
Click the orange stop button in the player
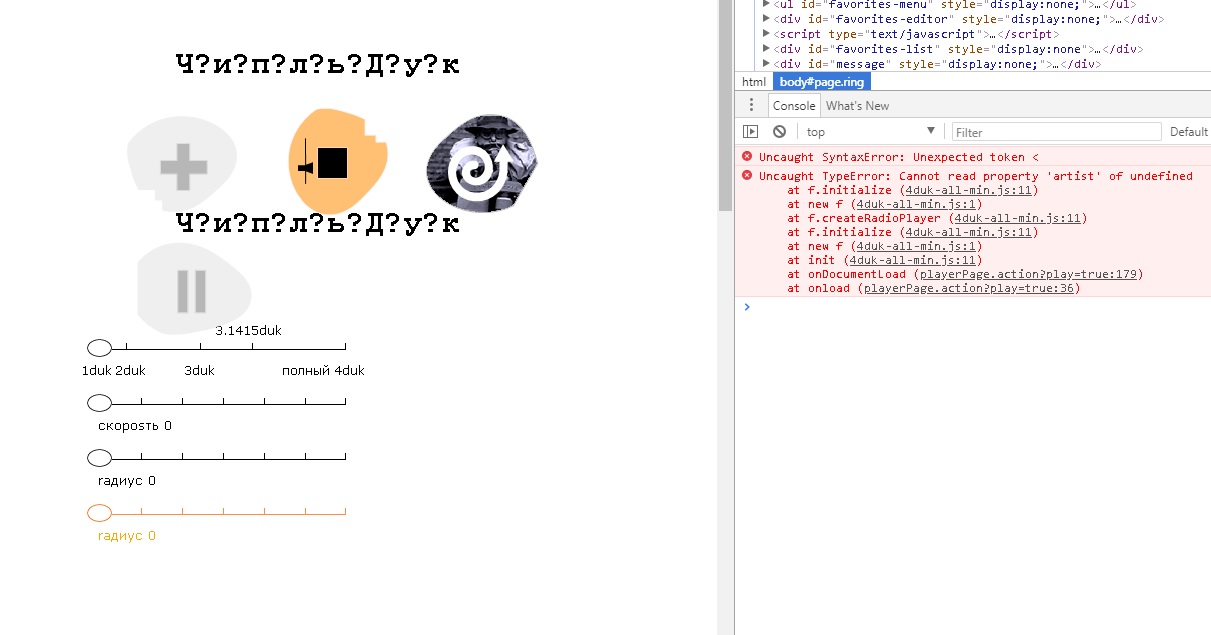(337, 160)
